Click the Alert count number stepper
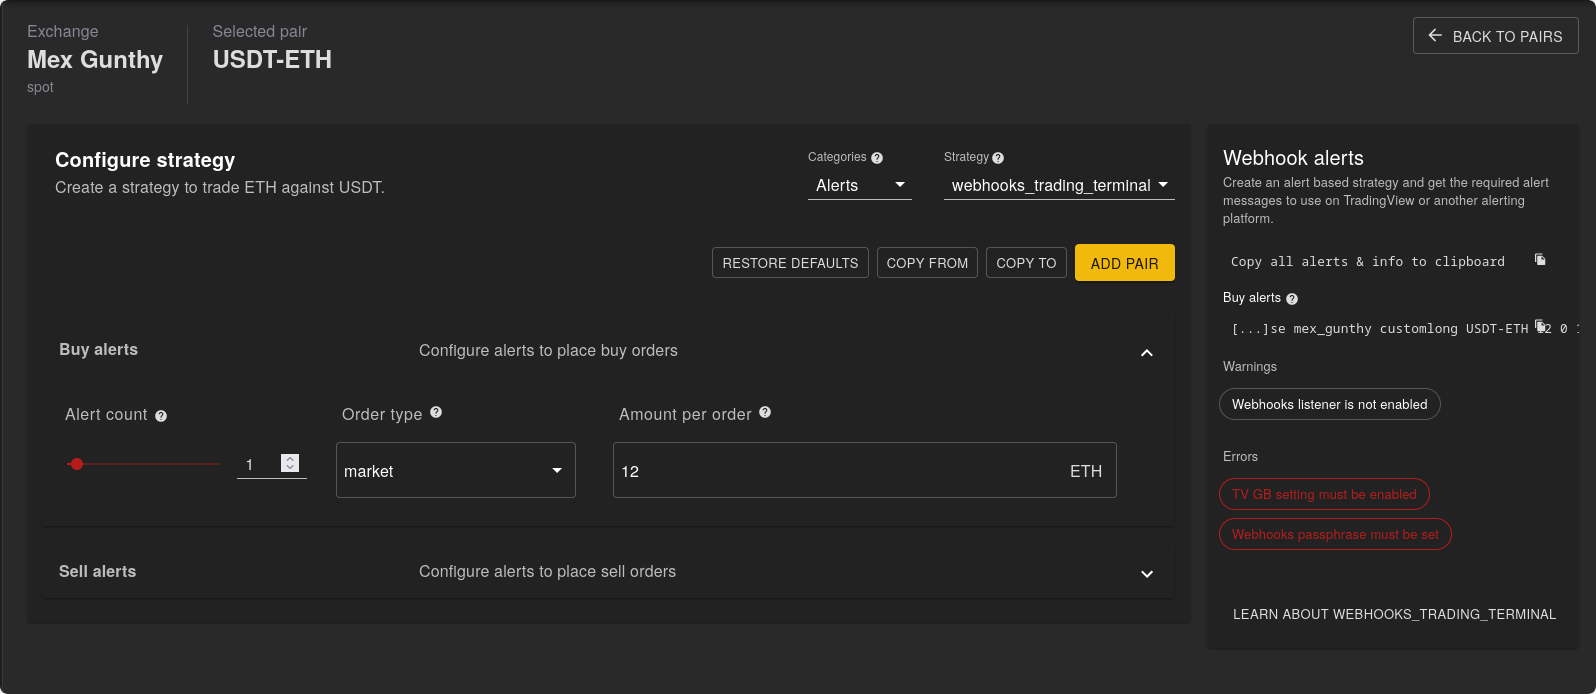1596x694 pixels. tap(290, 463)
